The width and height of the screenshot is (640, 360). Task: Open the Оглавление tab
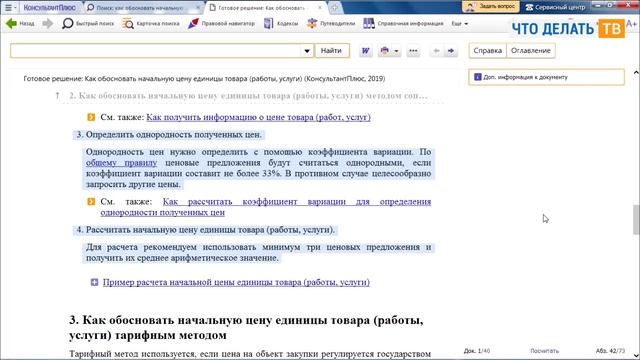531,51
